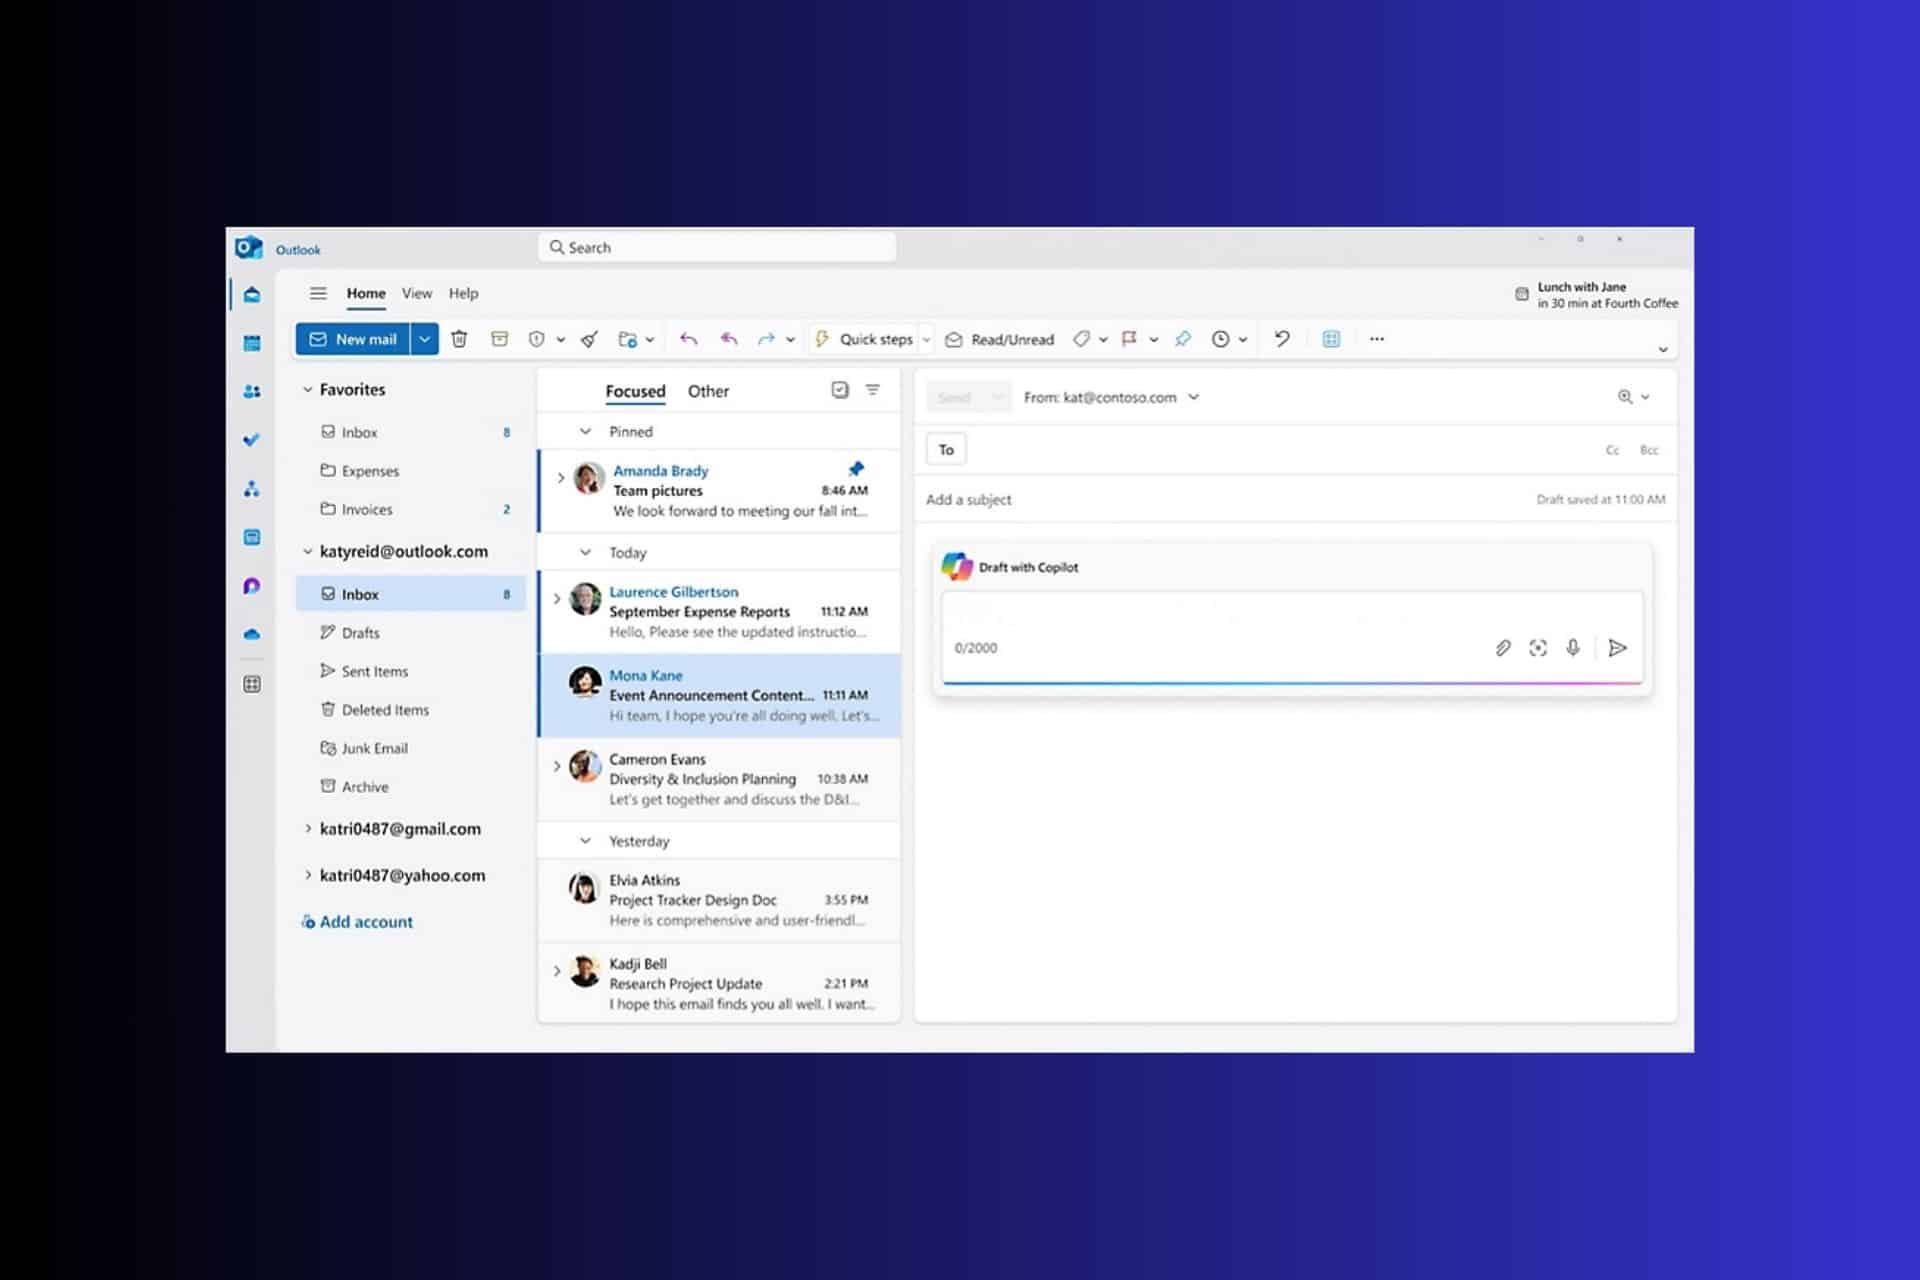Open the People app in the sidebar
Viewport: 1920px width, 1280px height.
point(252,391)
